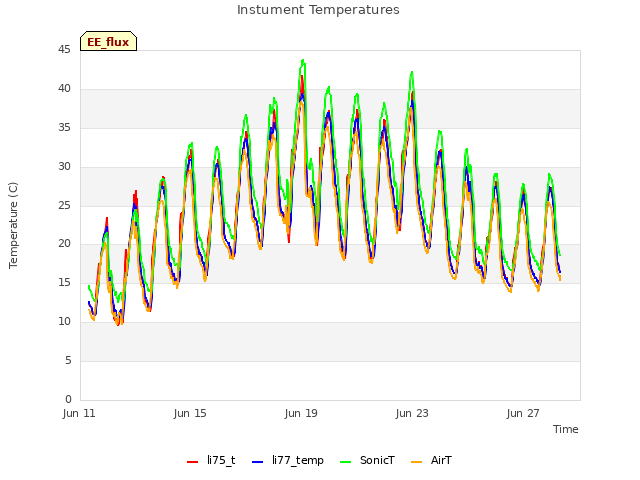Click the 30 y-axis tick label
The width and height of the screenshot is (640, 480).
tap(64, 167)
